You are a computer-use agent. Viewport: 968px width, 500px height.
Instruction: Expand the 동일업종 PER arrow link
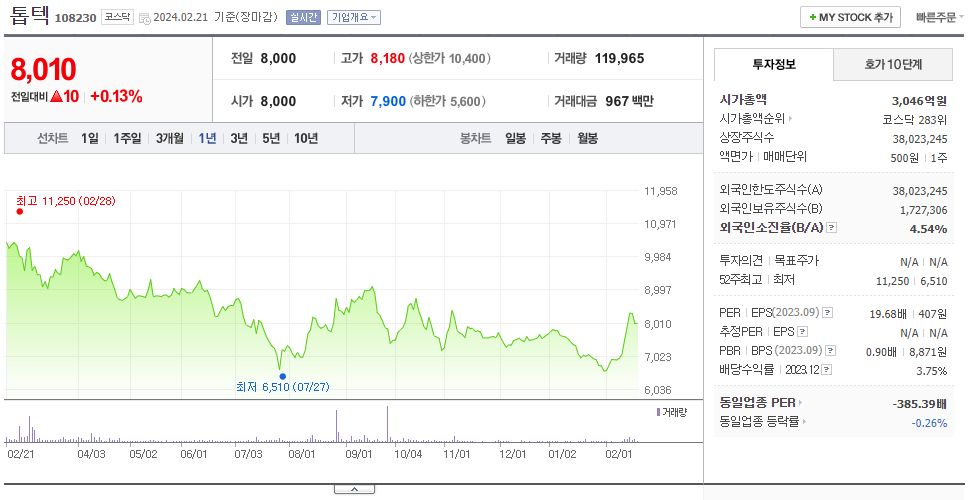click(801, 403)
